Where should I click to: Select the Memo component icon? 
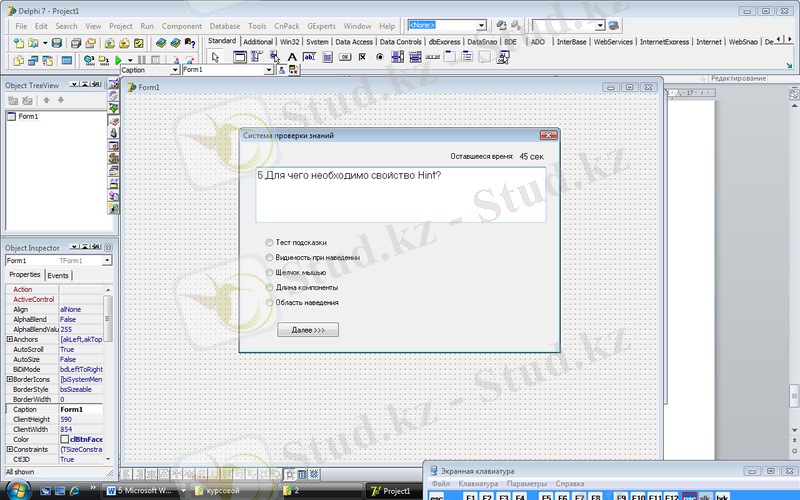coord(327,57)
